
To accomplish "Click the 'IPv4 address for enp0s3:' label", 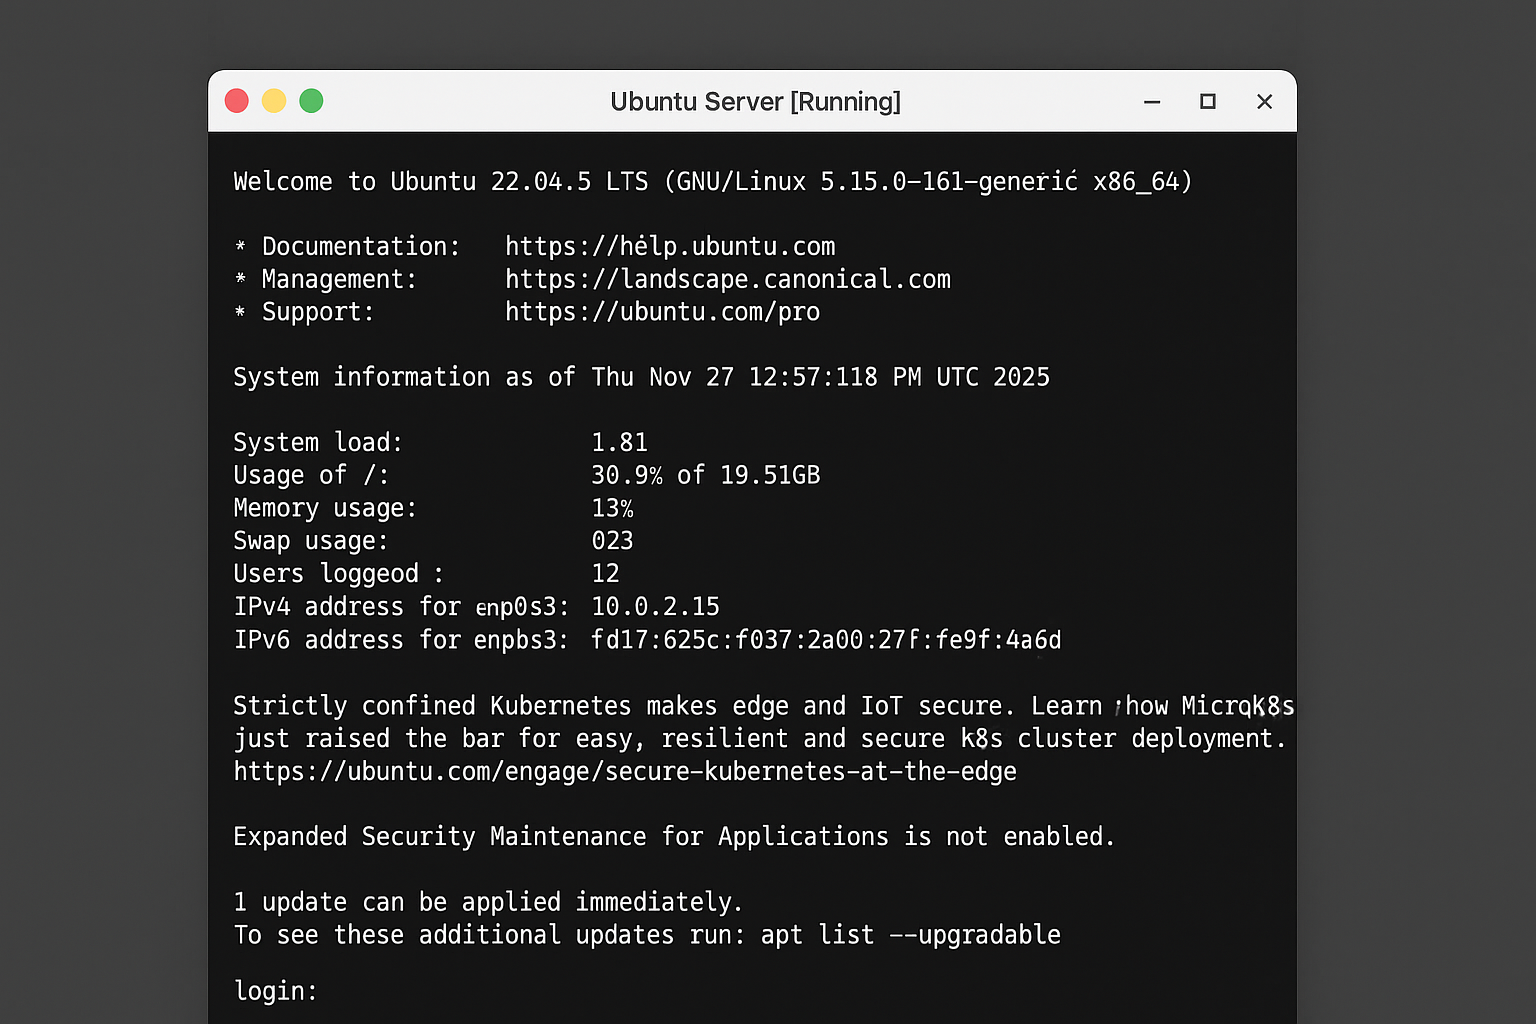I will coord(401,607).
